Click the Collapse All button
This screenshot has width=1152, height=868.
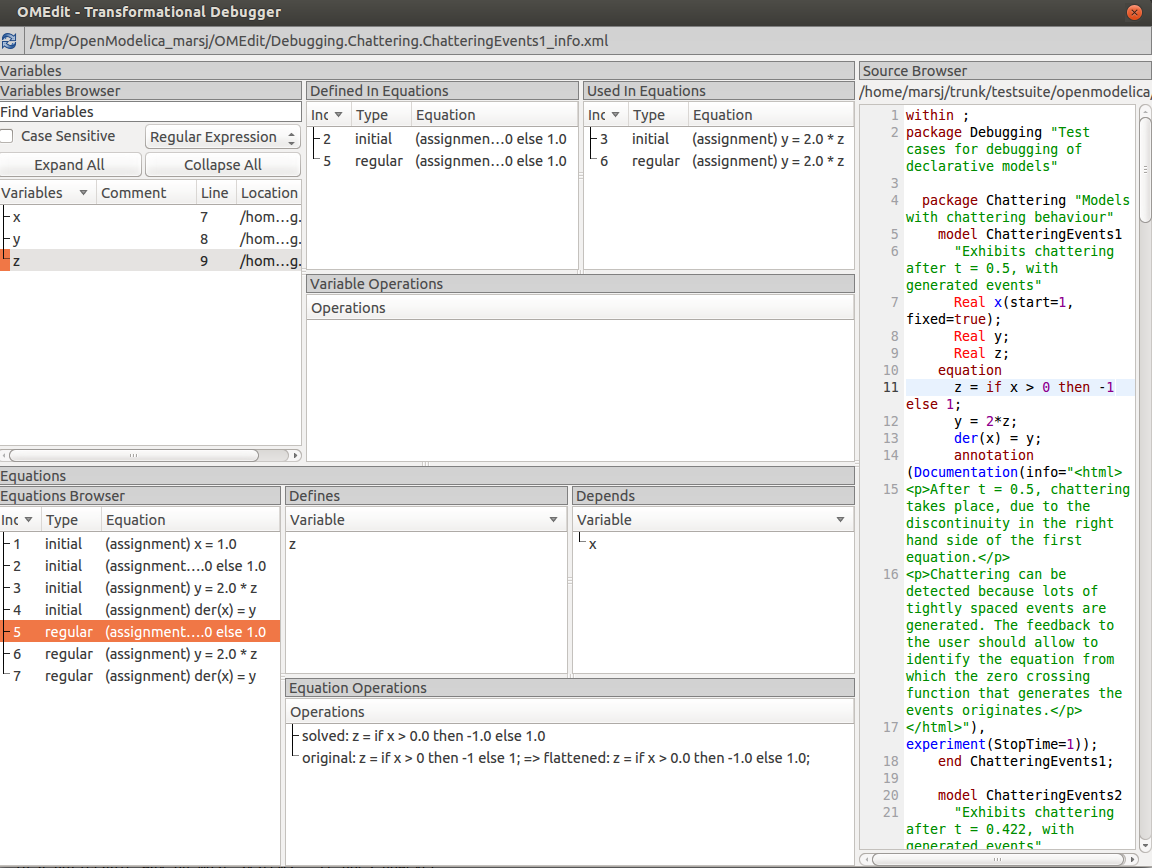[x=222, y=164]
